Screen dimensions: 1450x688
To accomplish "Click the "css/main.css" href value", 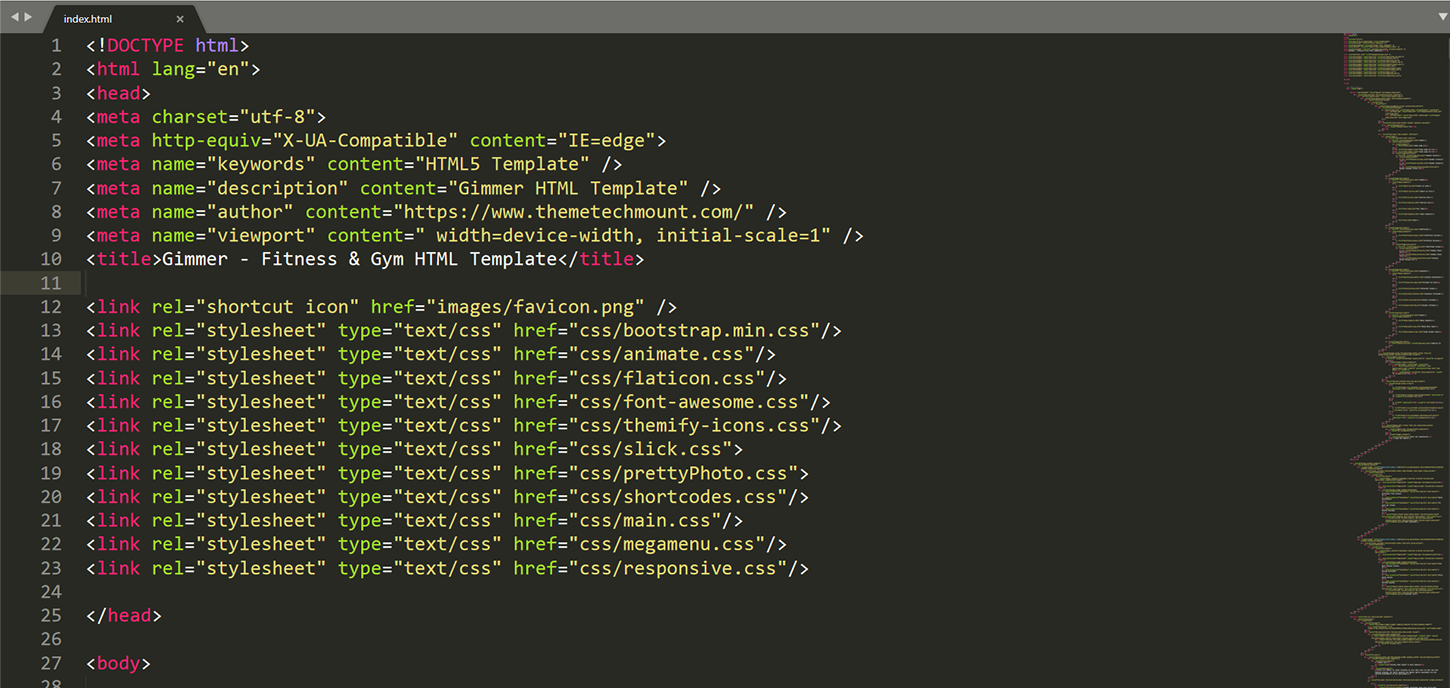I will pyautogui.click(x=645, y=521).
